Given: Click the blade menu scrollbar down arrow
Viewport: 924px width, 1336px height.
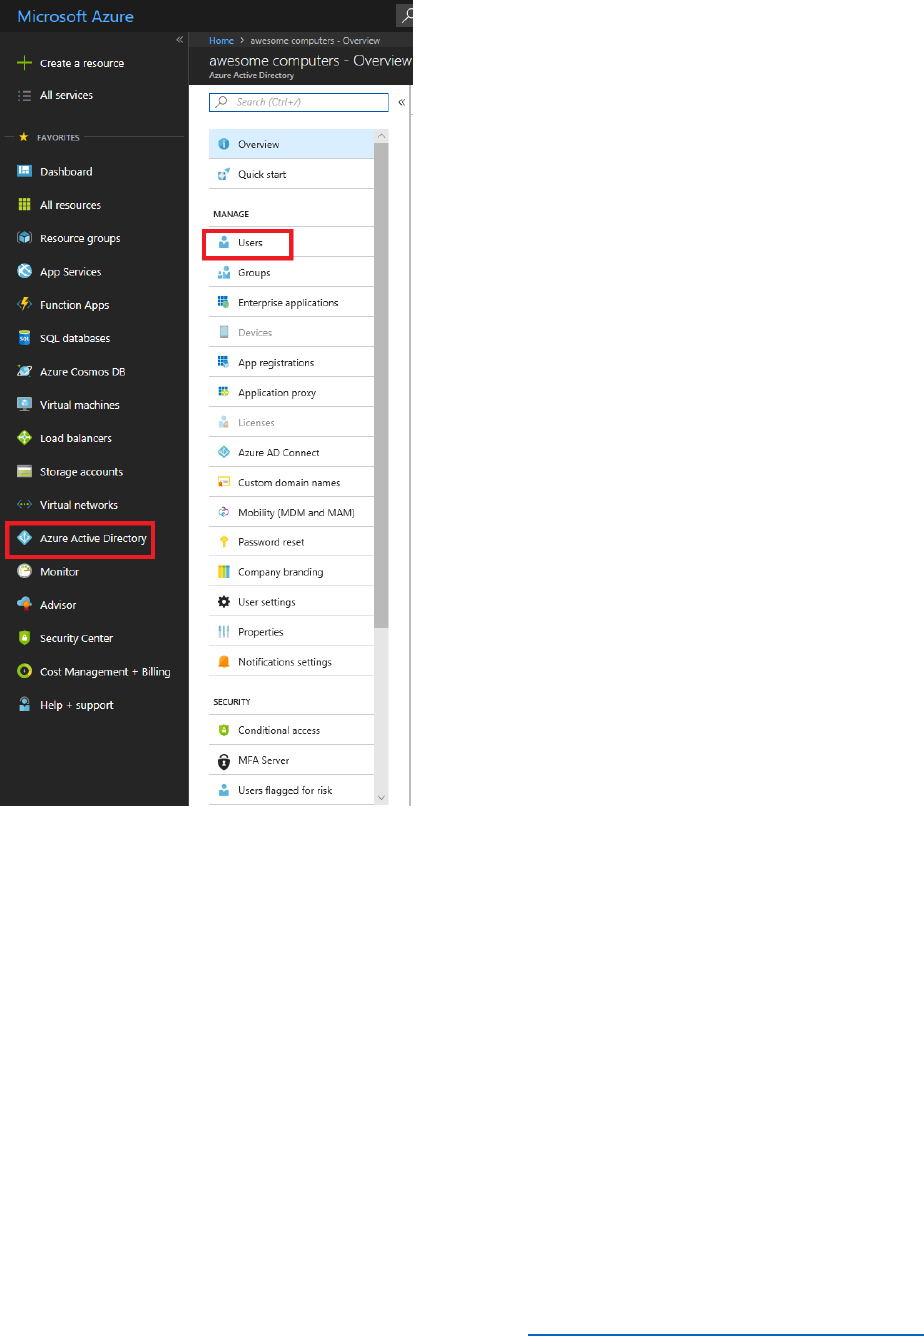Looking at the screenshot, I should [381, 798].
